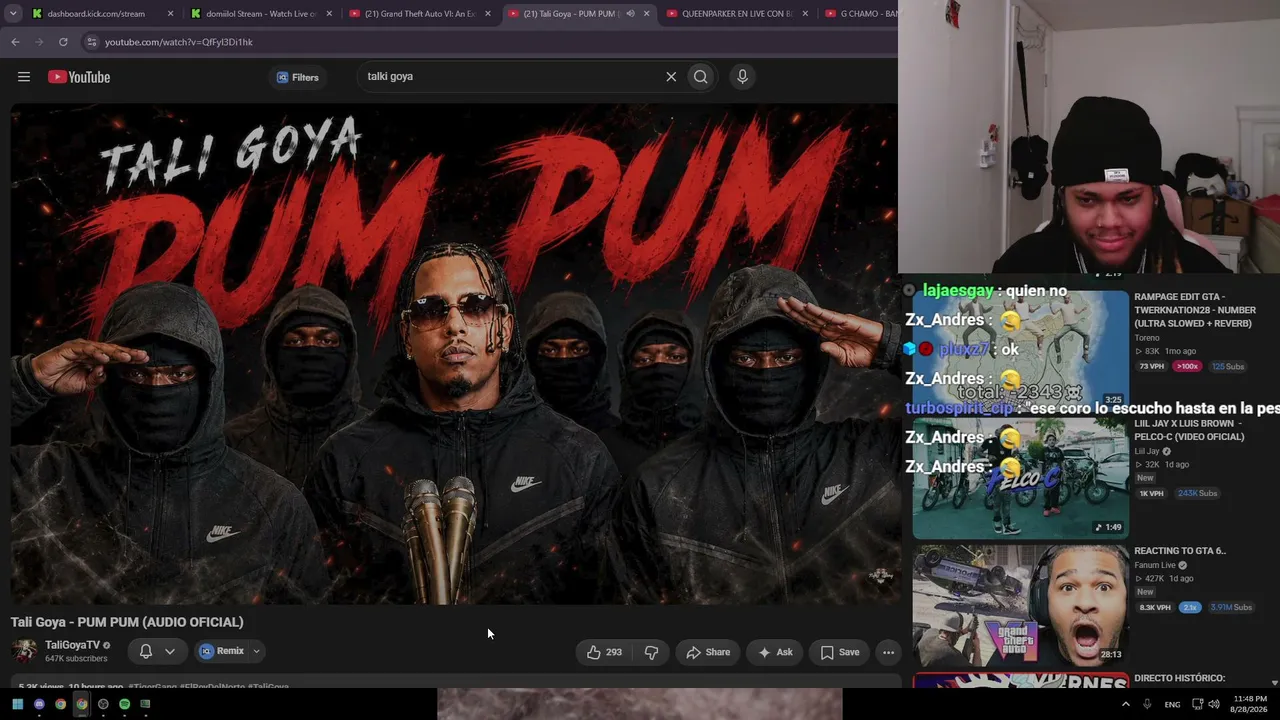Switch to the G CHAMO tab

click(x=860, y=14)
